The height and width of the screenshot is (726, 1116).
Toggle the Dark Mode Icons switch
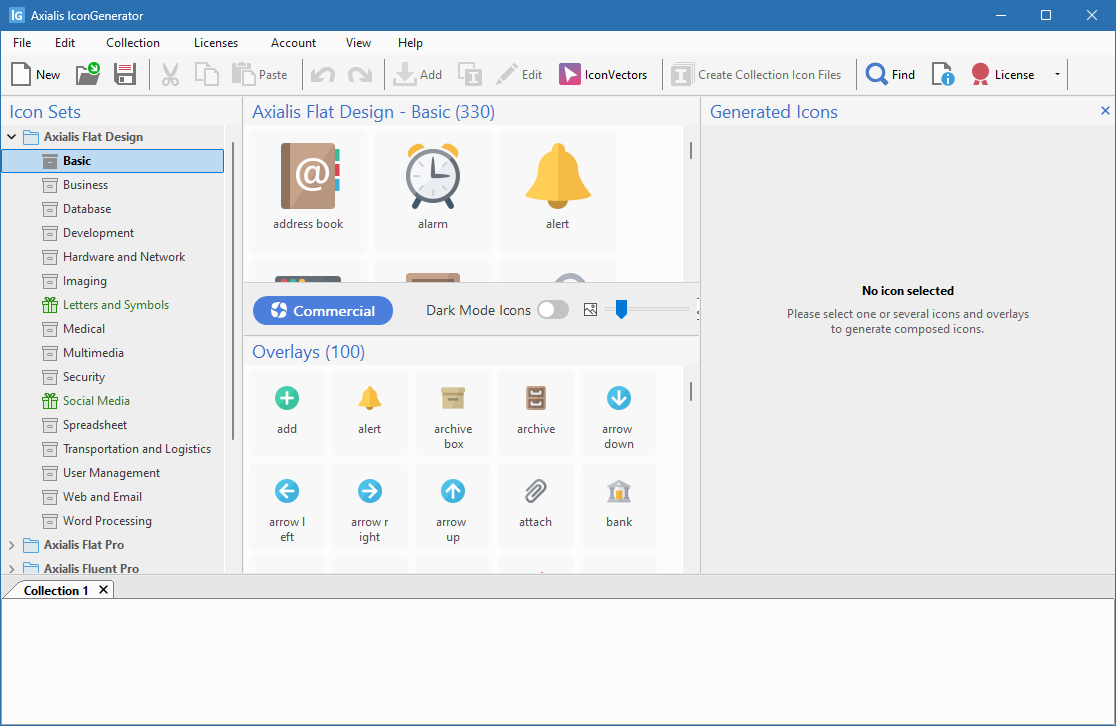[552, 310]
